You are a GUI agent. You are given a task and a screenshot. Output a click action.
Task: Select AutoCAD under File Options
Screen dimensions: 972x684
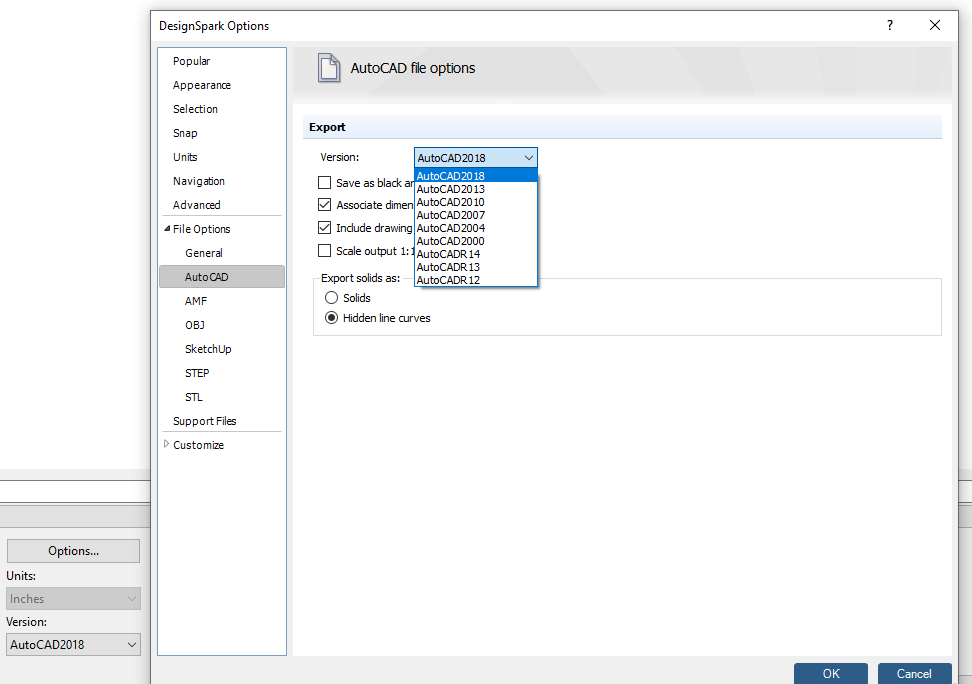[x=222, y=277]
